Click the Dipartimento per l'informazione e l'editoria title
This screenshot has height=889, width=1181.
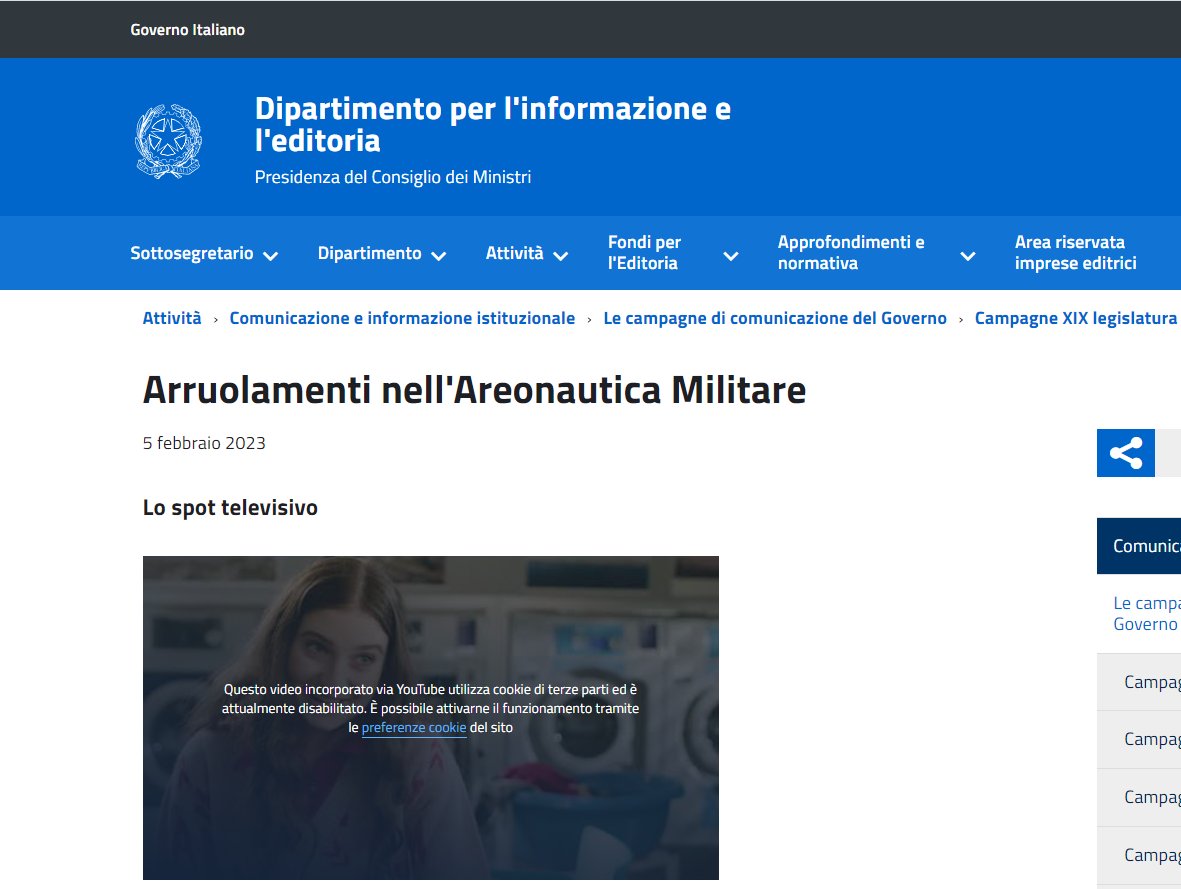coord(493,124)
